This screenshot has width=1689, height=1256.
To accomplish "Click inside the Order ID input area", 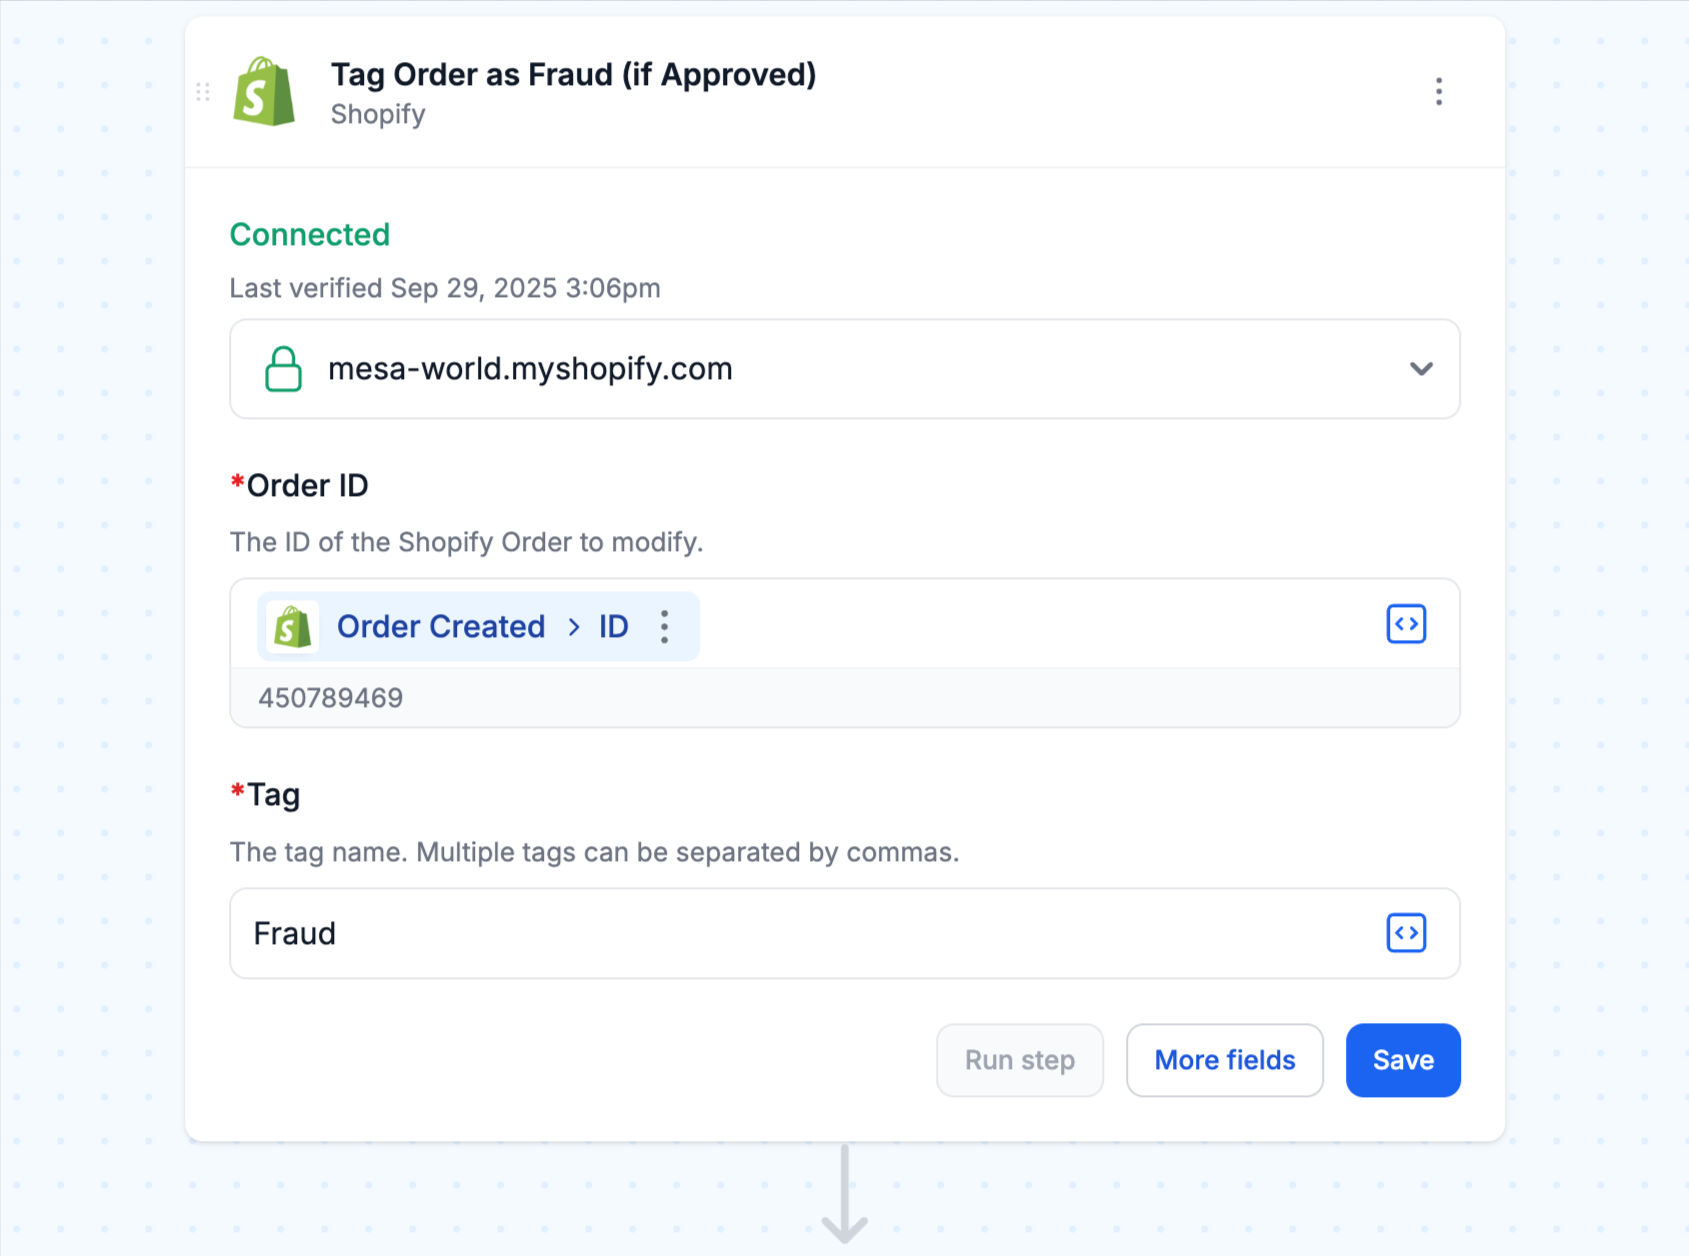I will (1040, 624).
